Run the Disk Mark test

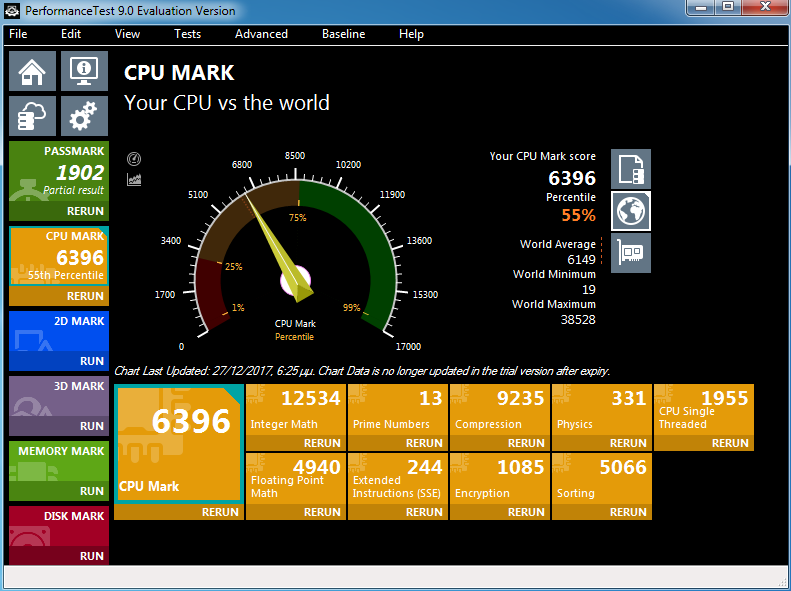coord(59,556)
